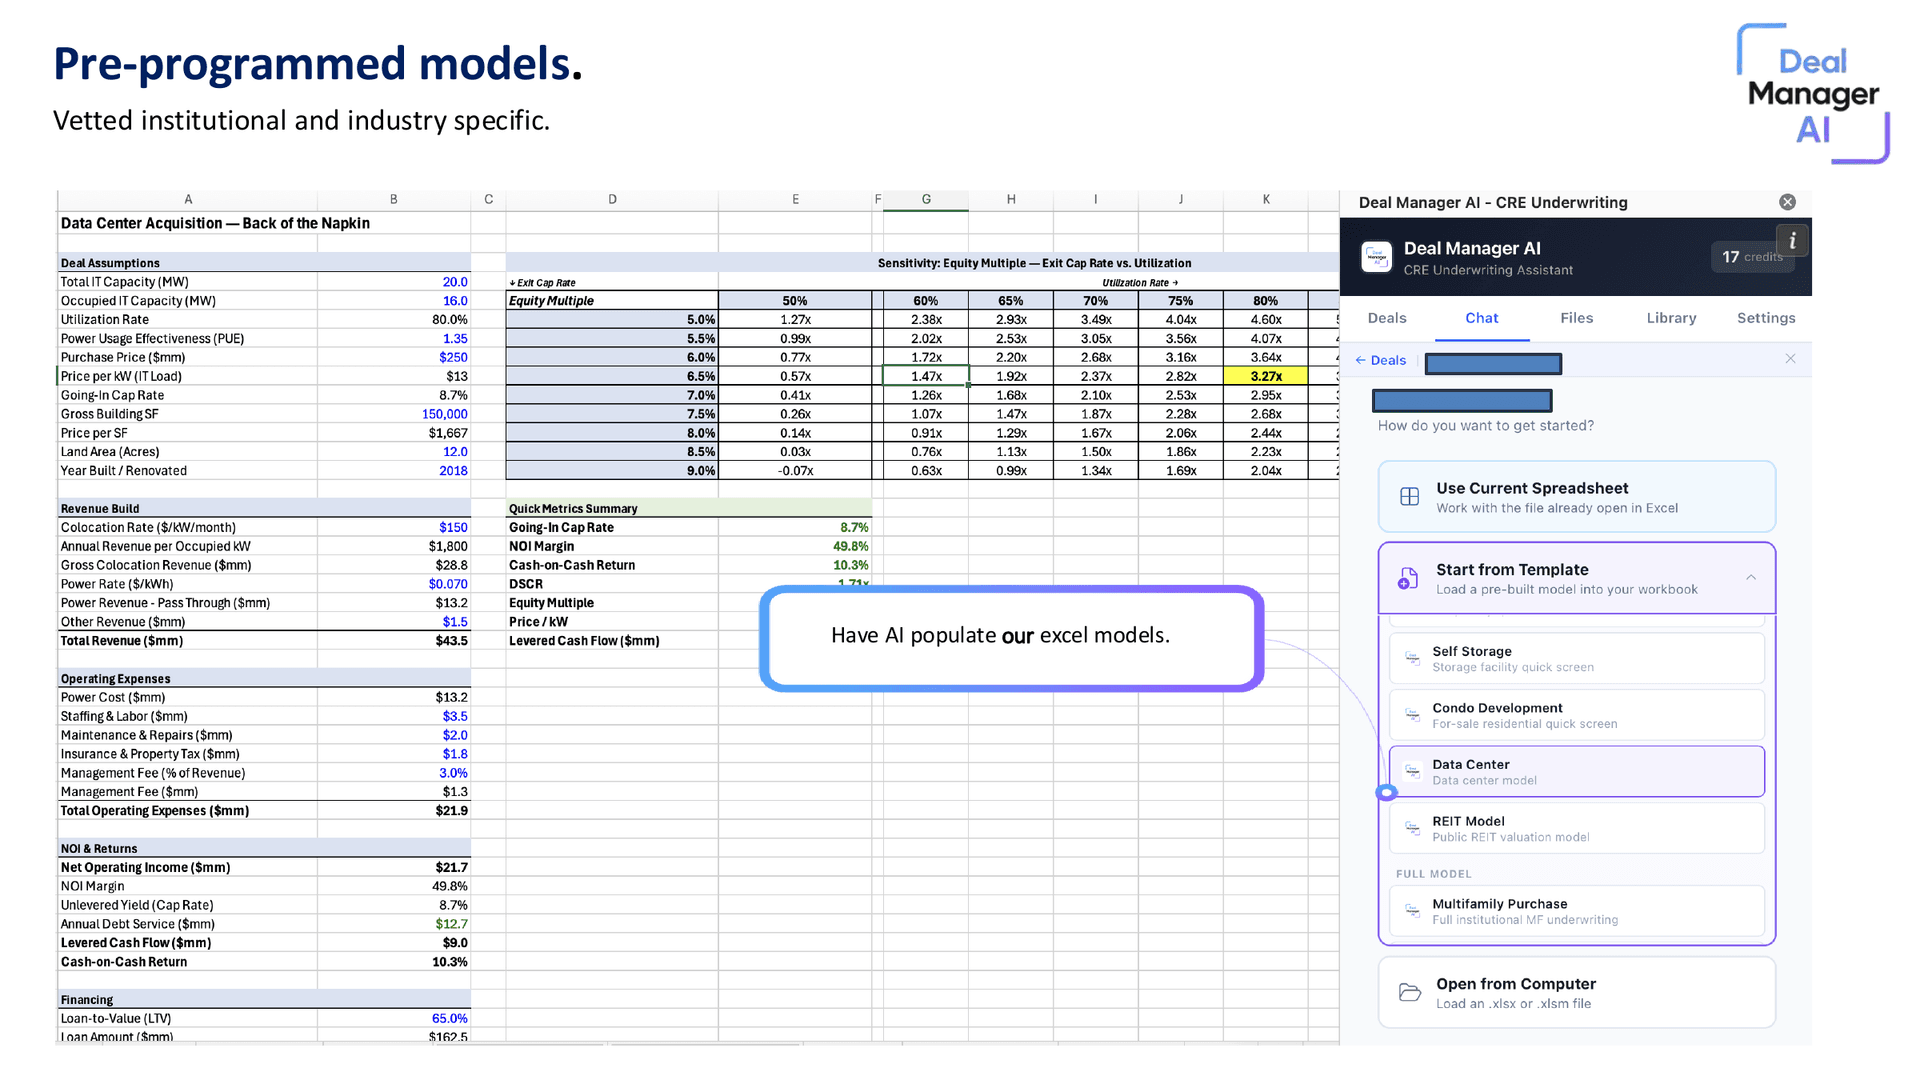The width and height of the screenshot is (1920, 1080).
Task: Pick the Condo Development template
Action: click(x=1576, y=715)
